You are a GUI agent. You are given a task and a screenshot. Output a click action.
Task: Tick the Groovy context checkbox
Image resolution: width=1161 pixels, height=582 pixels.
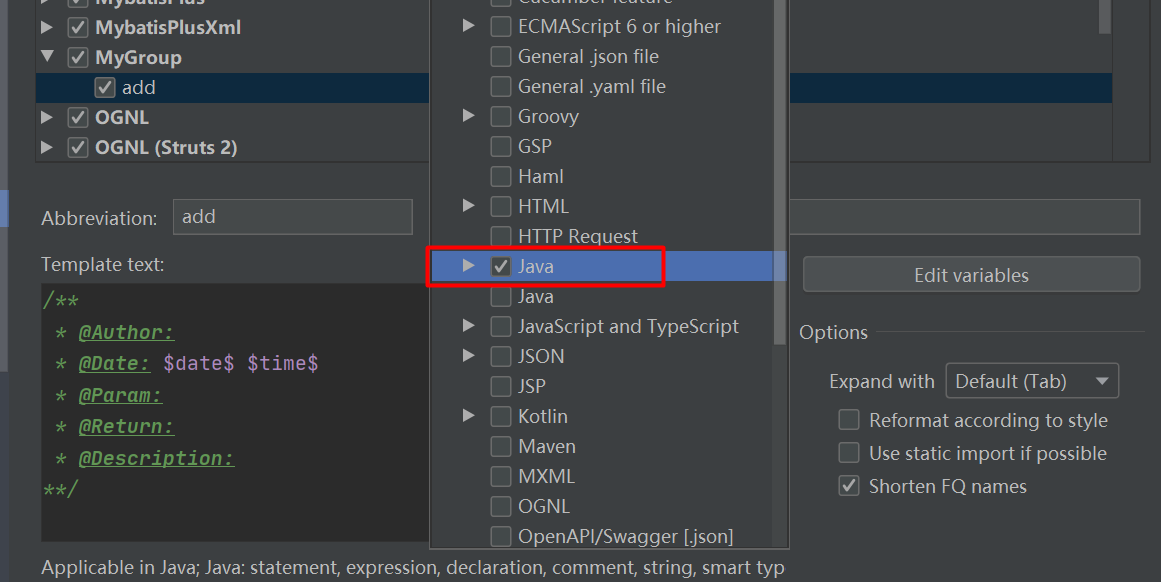[501, 116]
